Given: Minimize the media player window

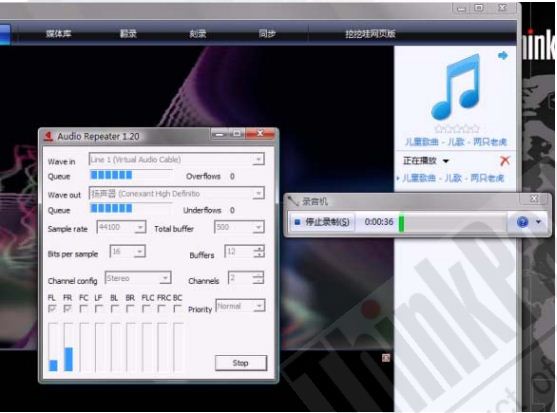Looking at the screenshot, I should tap(461, 9).
